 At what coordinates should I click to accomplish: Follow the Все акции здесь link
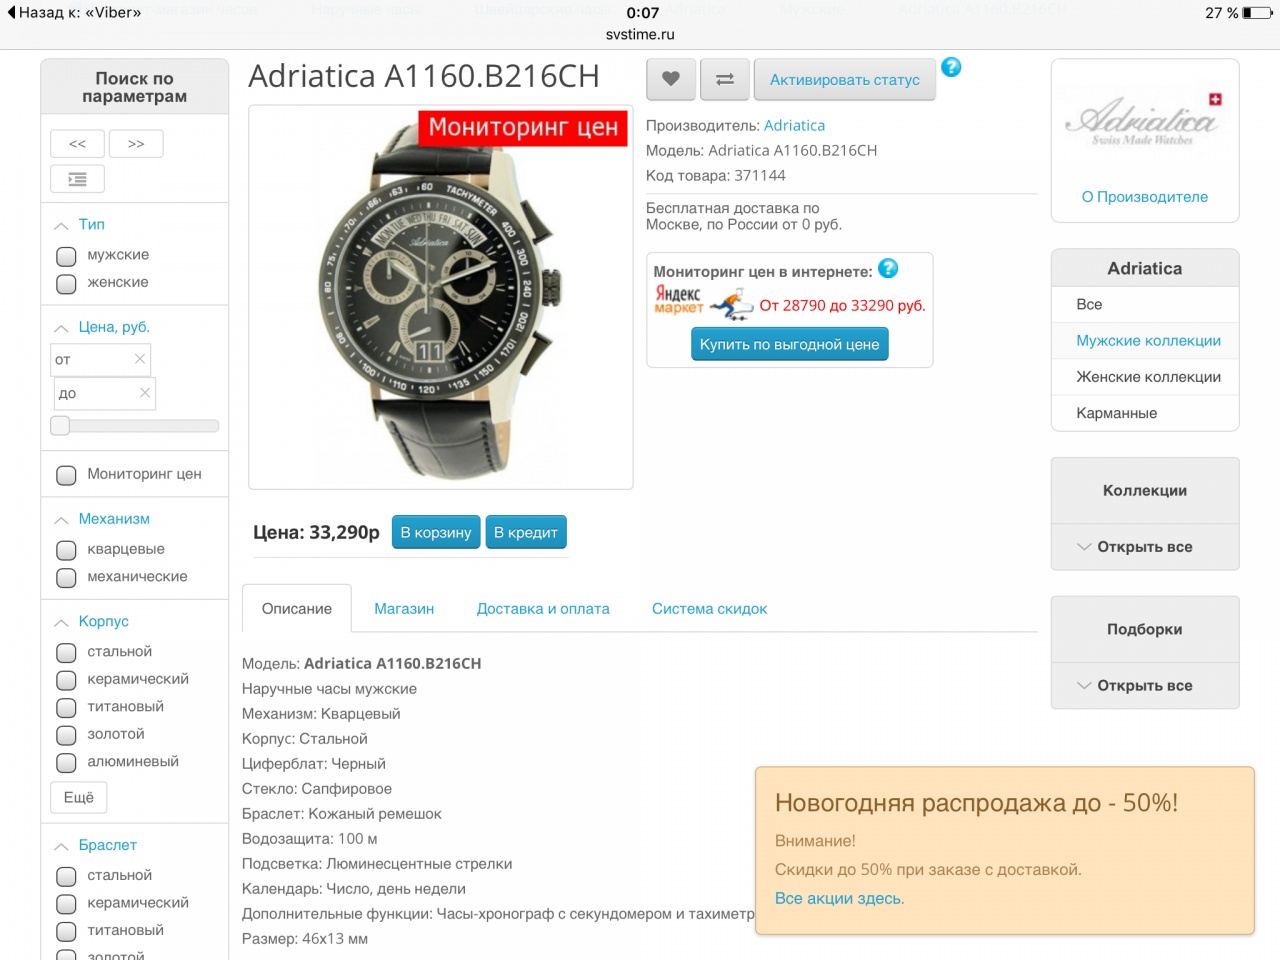[x=839, y=899]
